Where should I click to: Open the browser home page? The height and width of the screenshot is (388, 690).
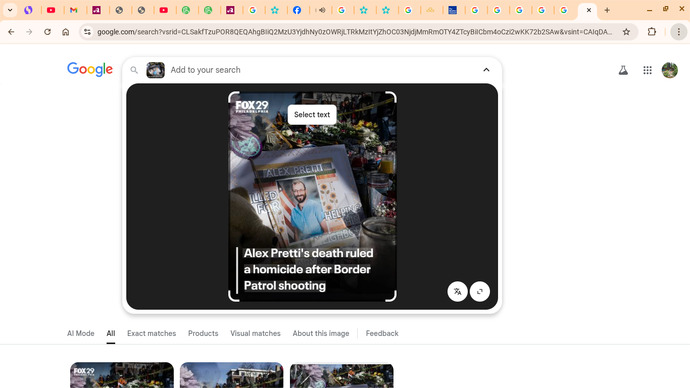[x=66, y=32]
